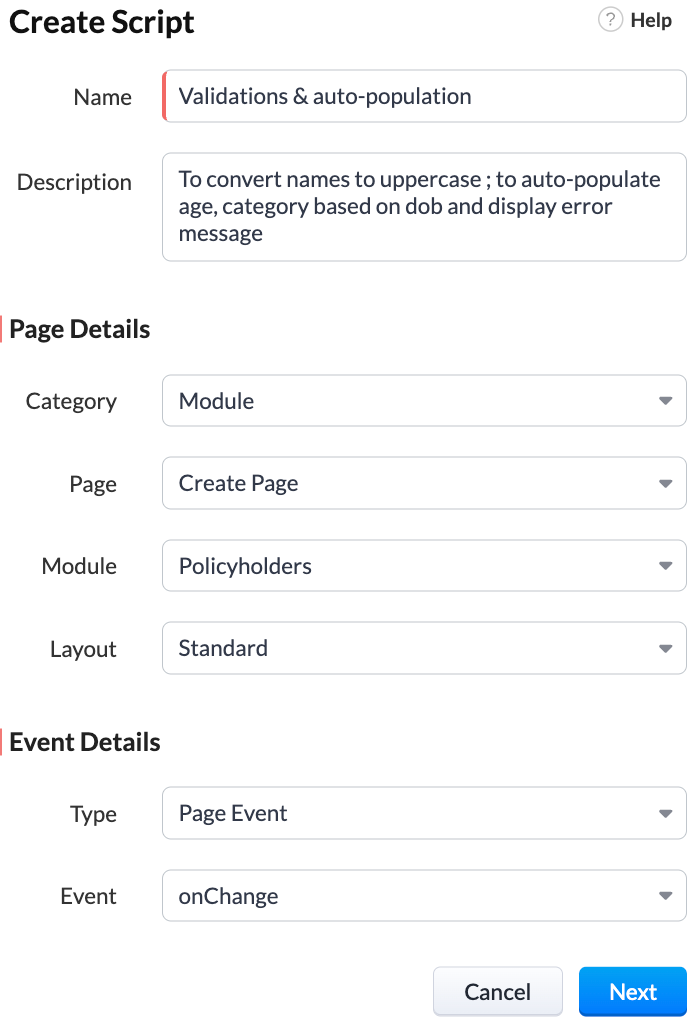Click the Next button
The height and width of the screenshot is (1030, 692).
[x=633, y=991]
